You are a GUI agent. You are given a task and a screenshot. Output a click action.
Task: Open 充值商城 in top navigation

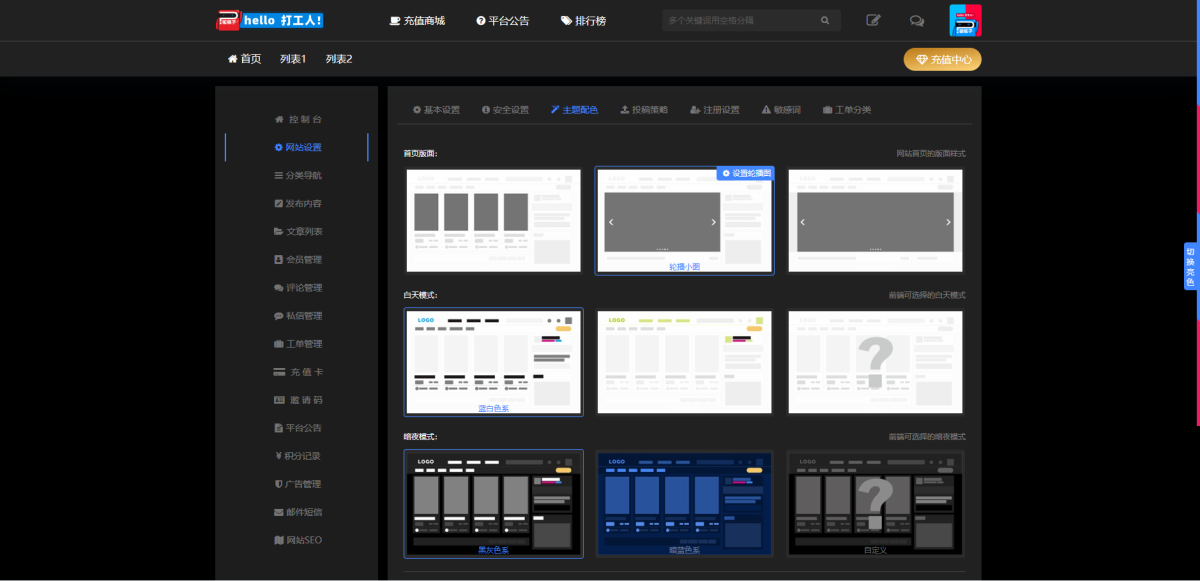coord(417,20)
